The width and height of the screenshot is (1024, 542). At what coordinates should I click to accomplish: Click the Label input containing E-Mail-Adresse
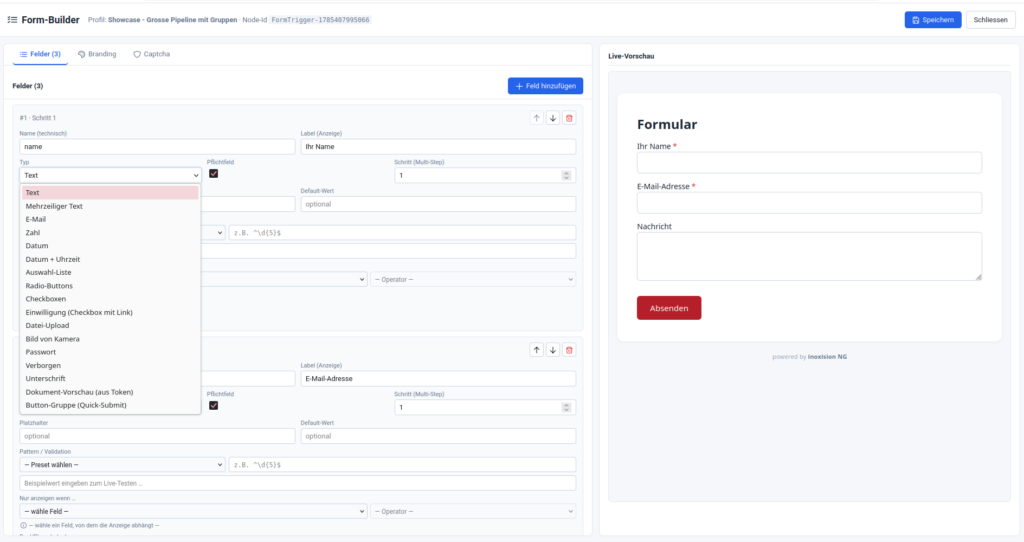click(x=438, y=379)
